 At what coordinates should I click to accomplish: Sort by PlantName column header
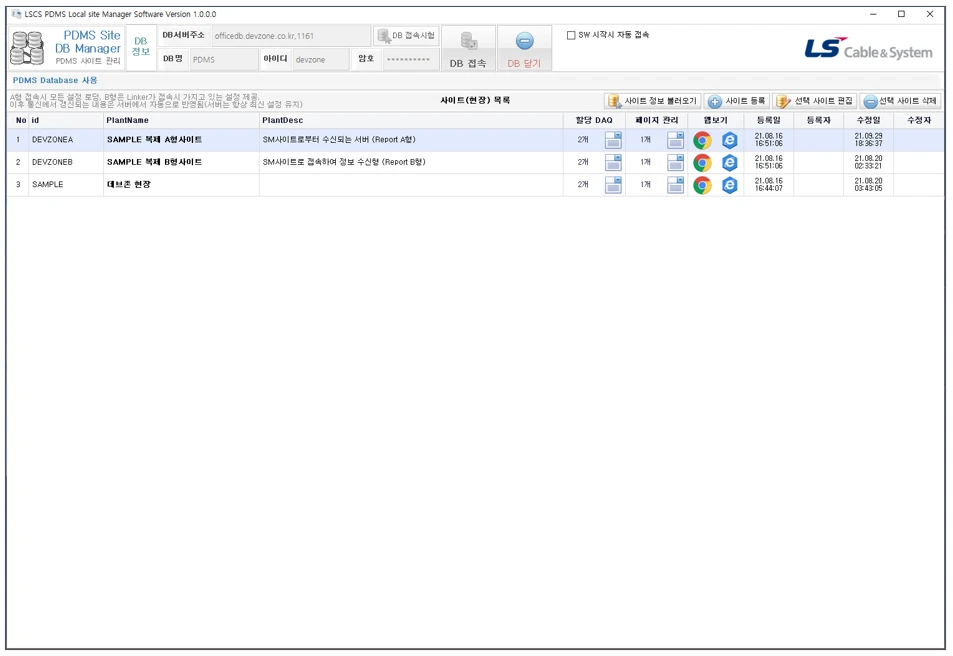coord(181,120)
